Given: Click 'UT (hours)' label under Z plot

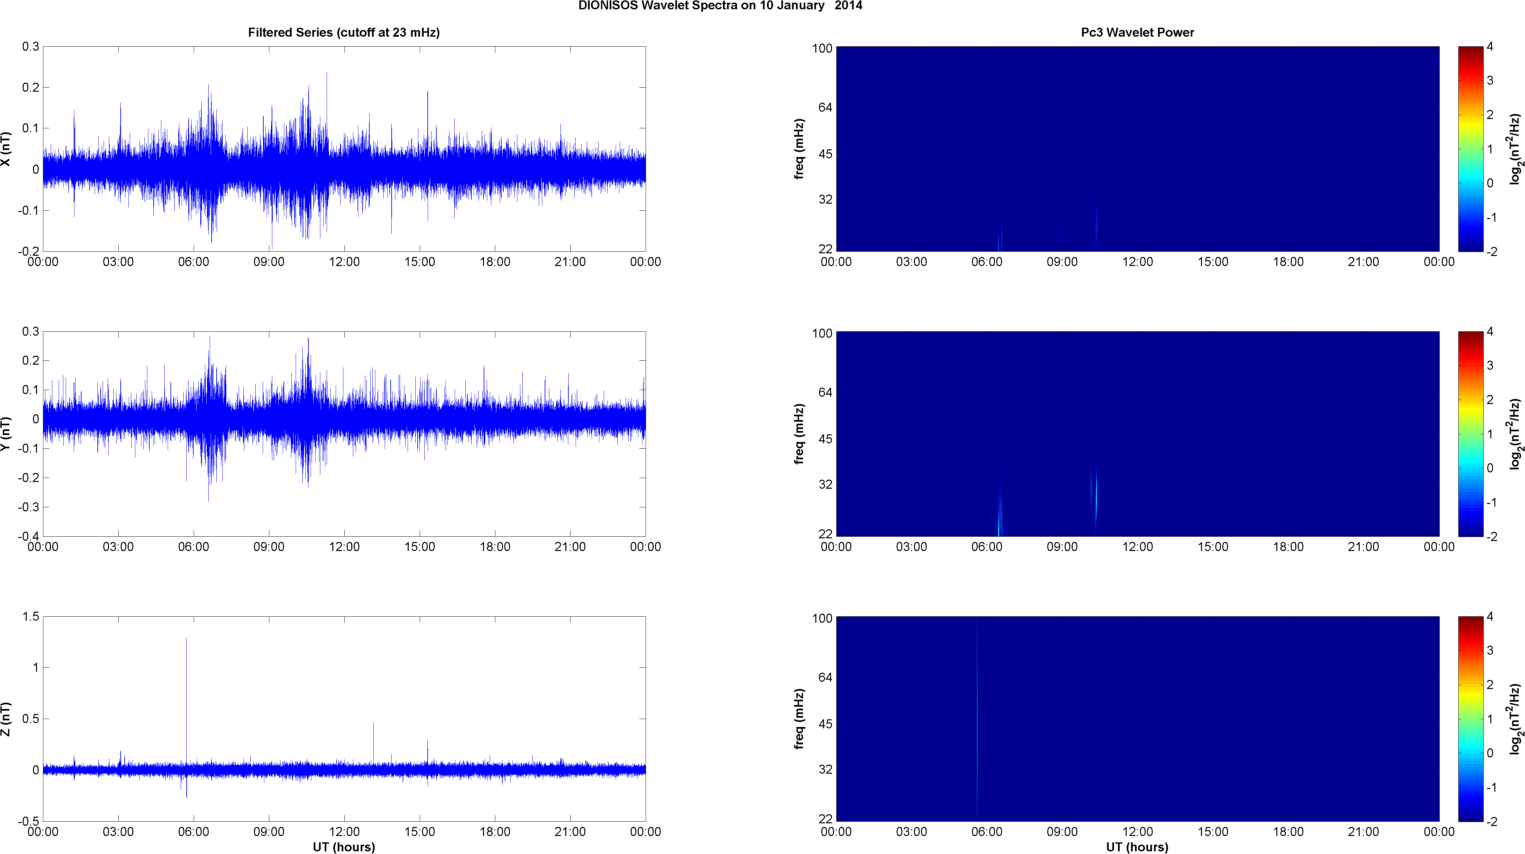Looking at the screenshot, I should [344, 847].
